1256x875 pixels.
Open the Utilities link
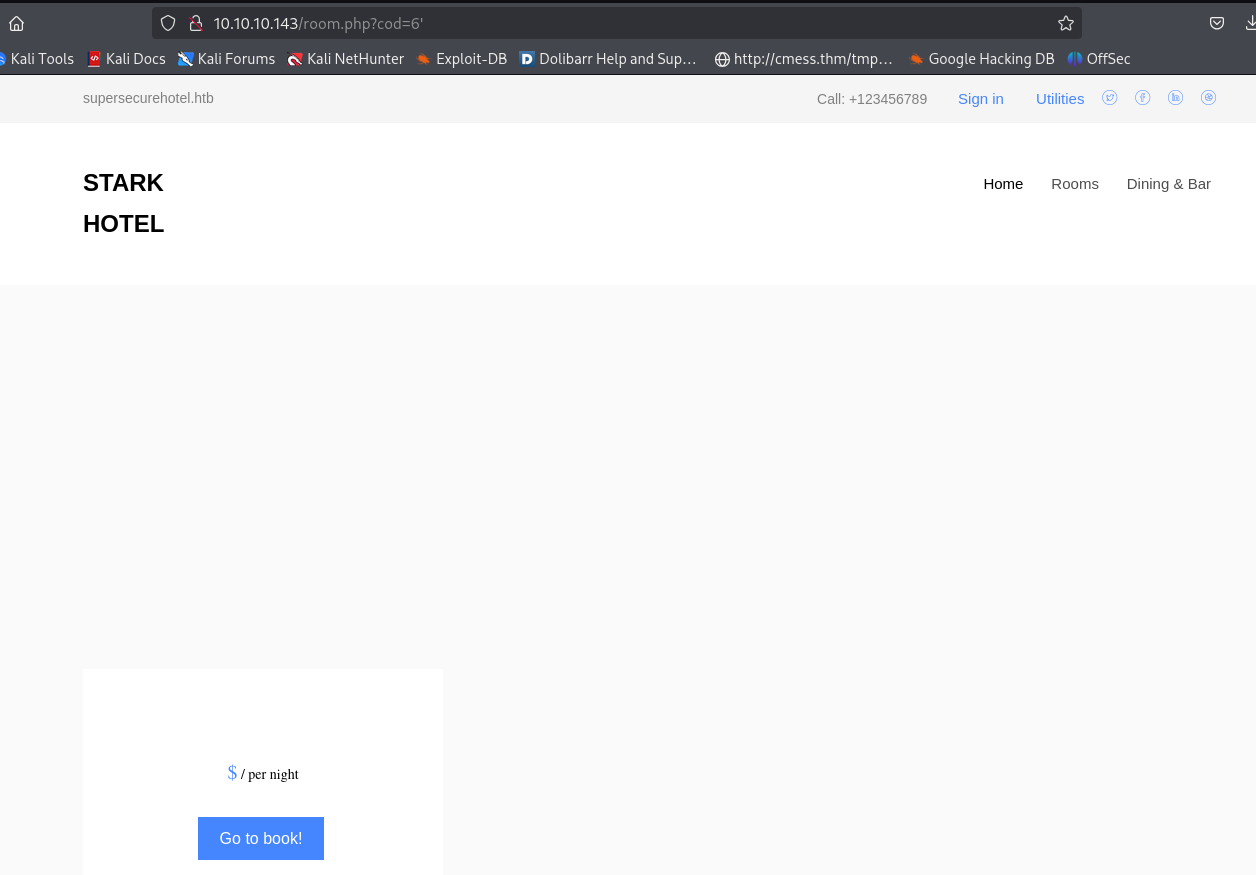(1060, 98)
